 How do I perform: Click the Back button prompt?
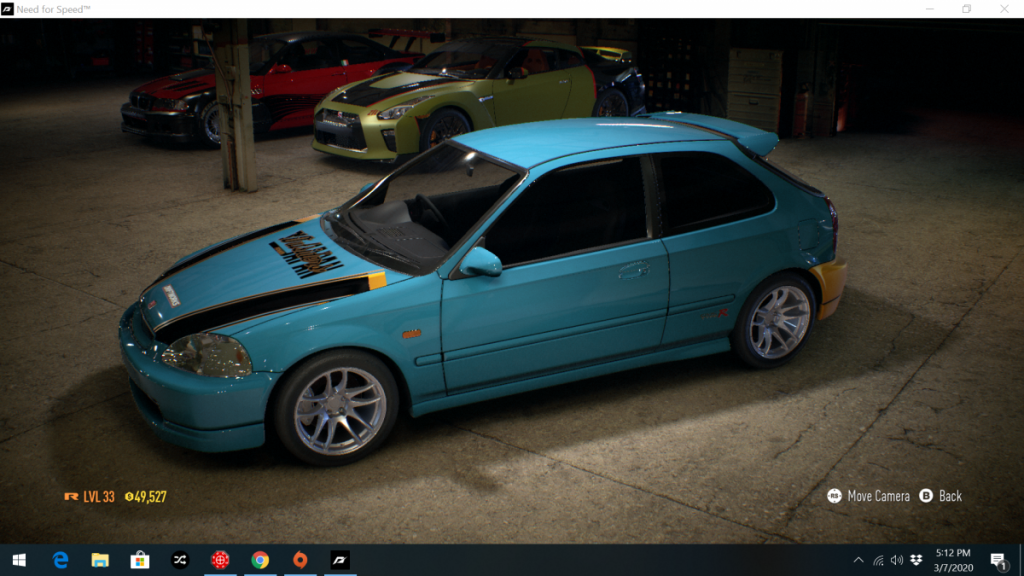940,496
